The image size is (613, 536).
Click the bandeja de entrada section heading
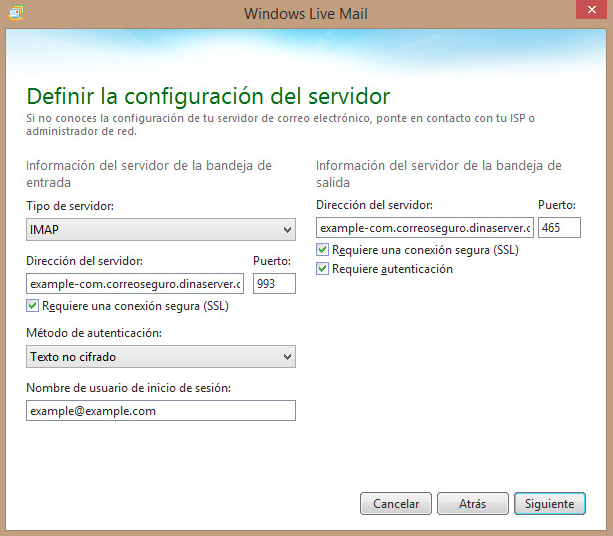click(x=149, y=174)
